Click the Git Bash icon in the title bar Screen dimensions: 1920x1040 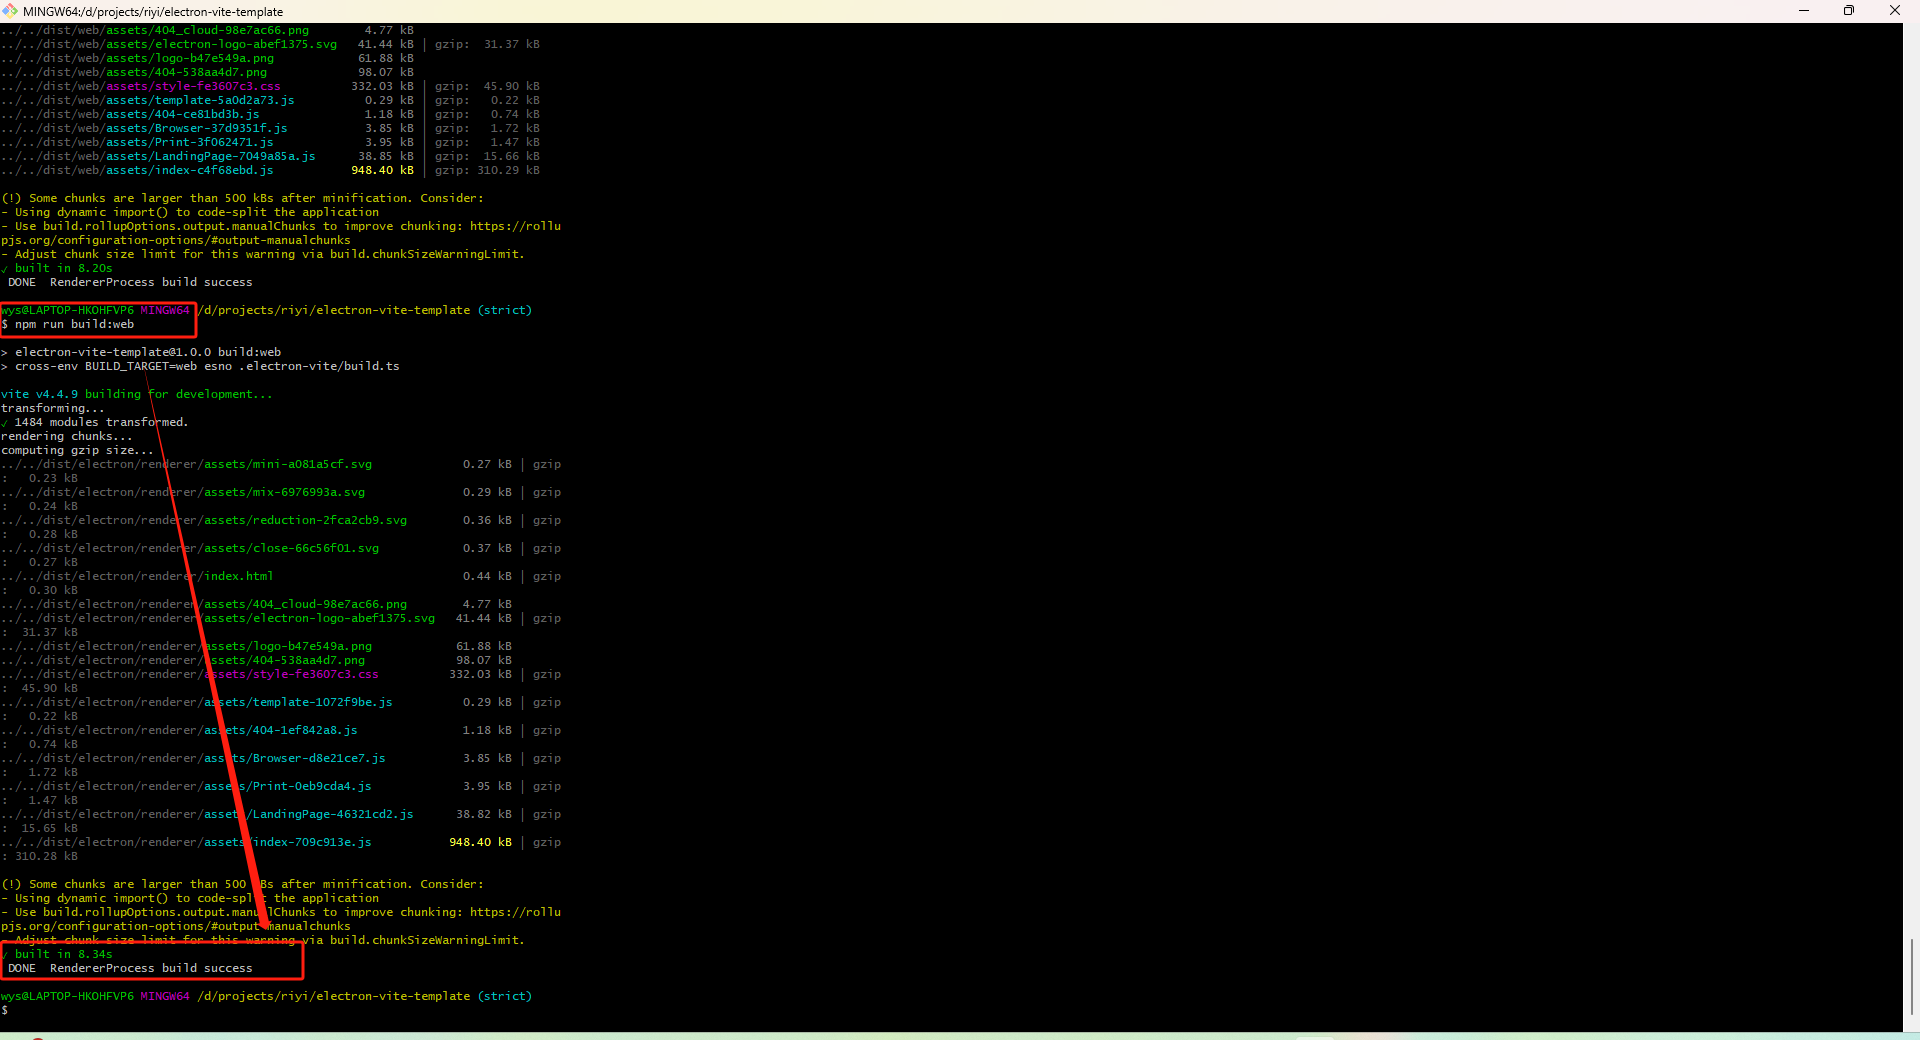pos(11,11)
